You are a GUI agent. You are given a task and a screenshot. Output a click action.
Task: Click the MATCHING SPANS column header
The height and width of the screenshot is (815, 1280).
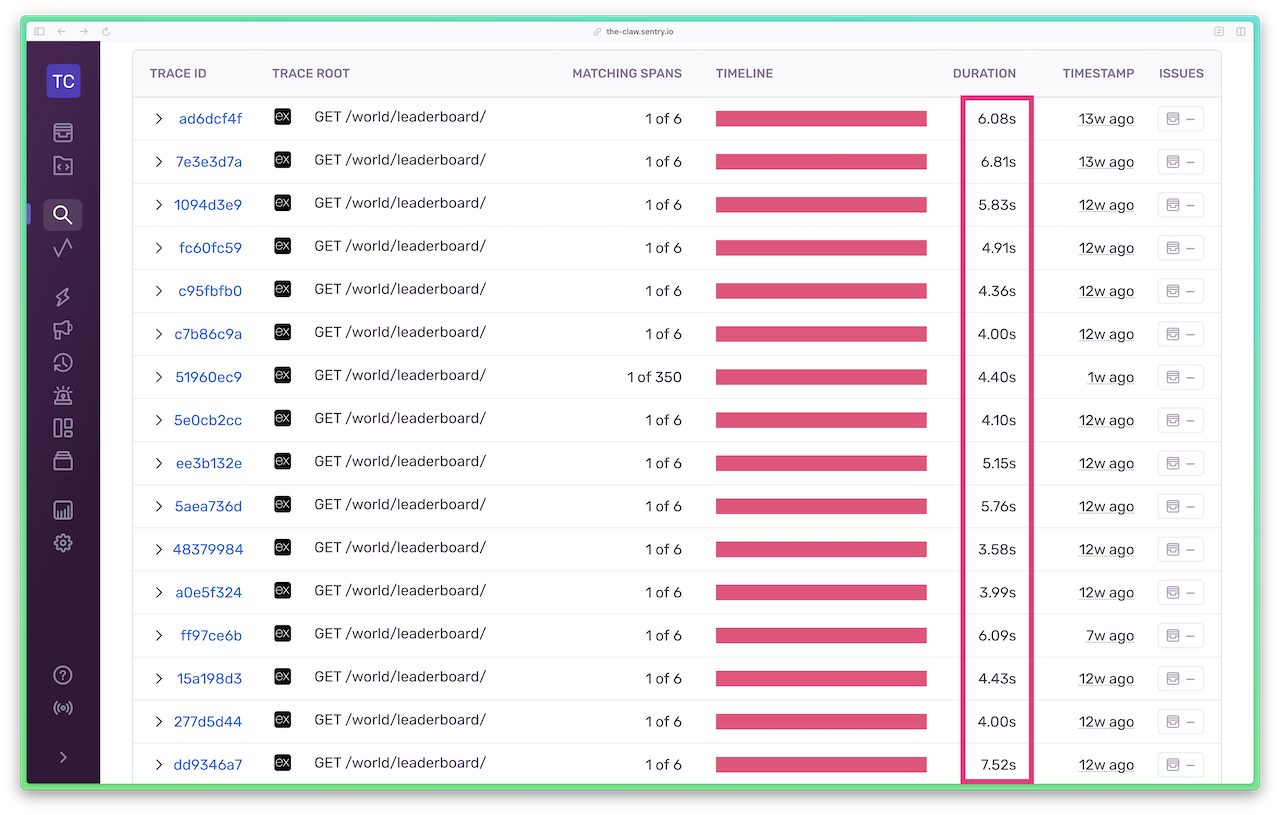(627, 73)
